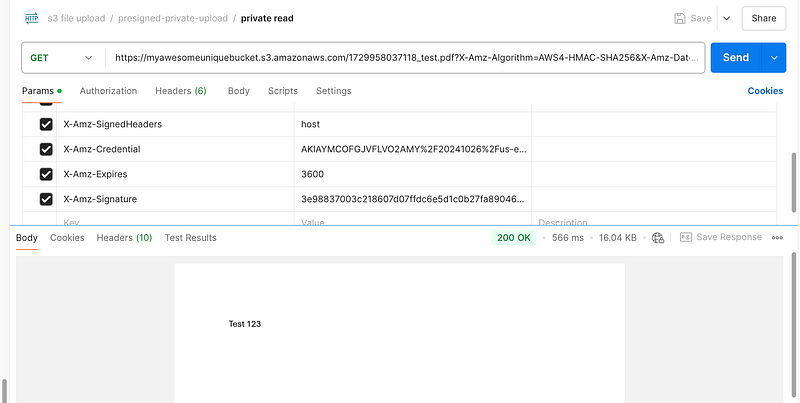Click the Share button
Viewport: 800px width, 403px height.
point(764,18)
